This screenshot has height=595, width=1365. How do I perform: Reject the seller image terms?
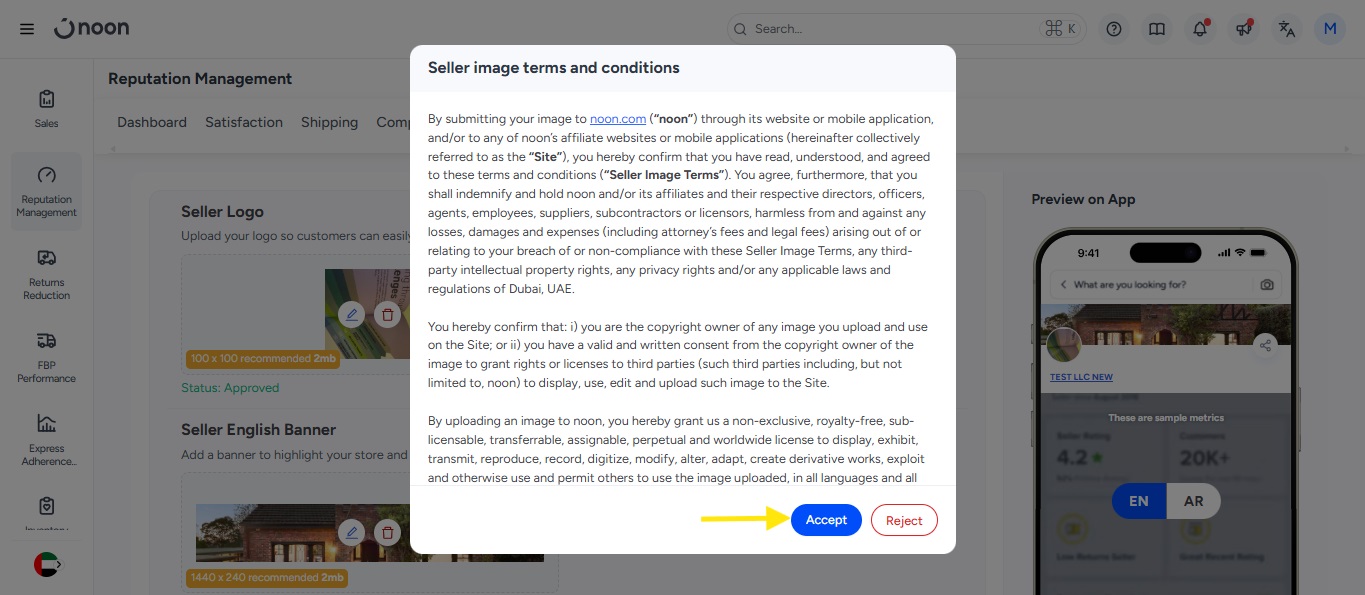tap(904, 520)
